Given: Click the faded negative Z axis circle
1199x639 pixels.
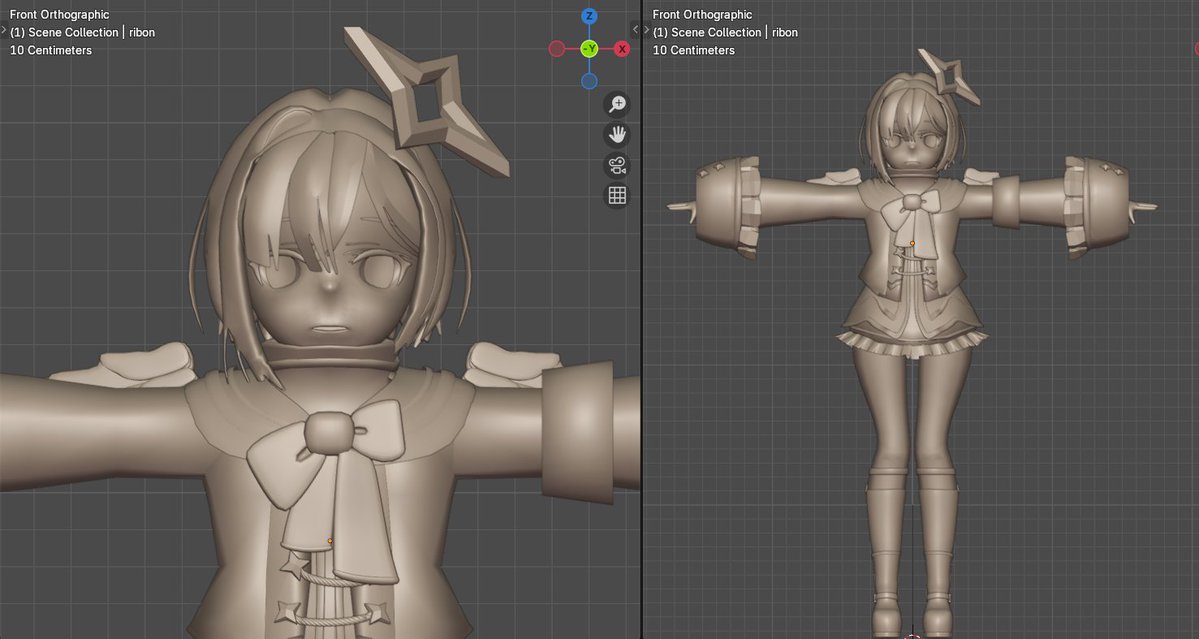Looking at the screenshot, I should 589,81.
